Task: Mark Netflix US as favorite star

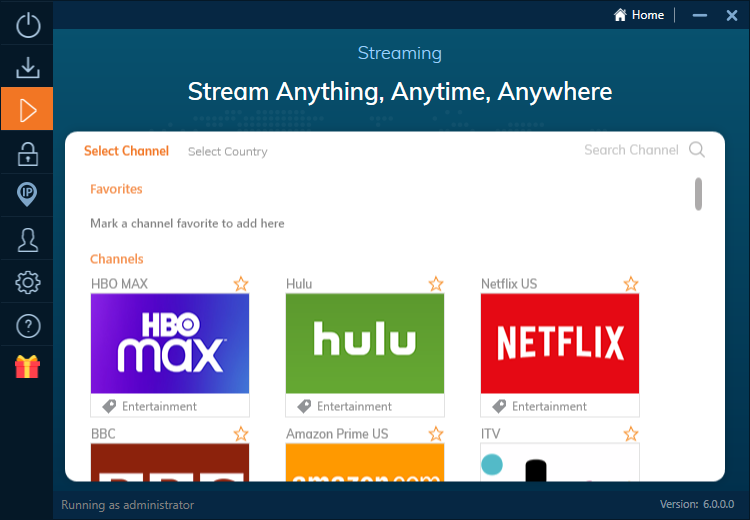Action: point(631,284)
